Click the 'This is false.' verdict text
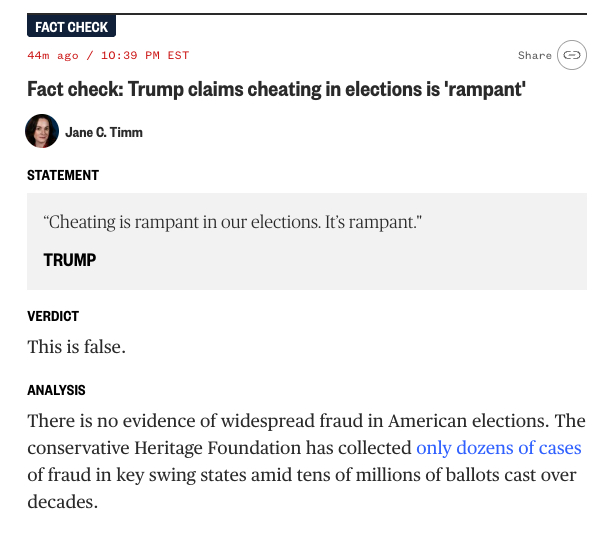Viewport: 615px width, 546px height. [77, 347]
